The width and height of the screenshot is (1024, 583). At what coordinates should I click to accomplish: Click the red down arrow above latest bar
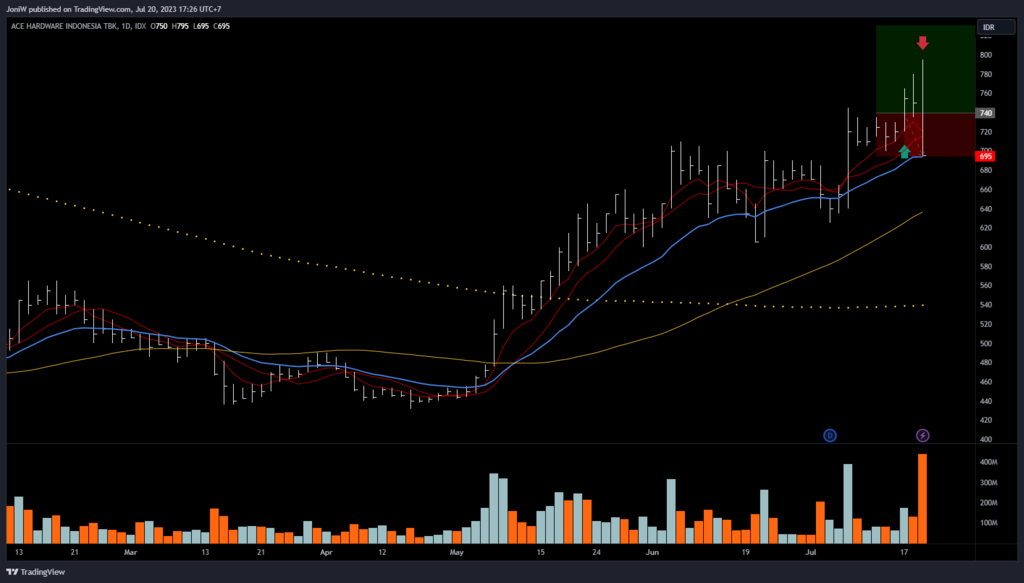pos(922,43)
